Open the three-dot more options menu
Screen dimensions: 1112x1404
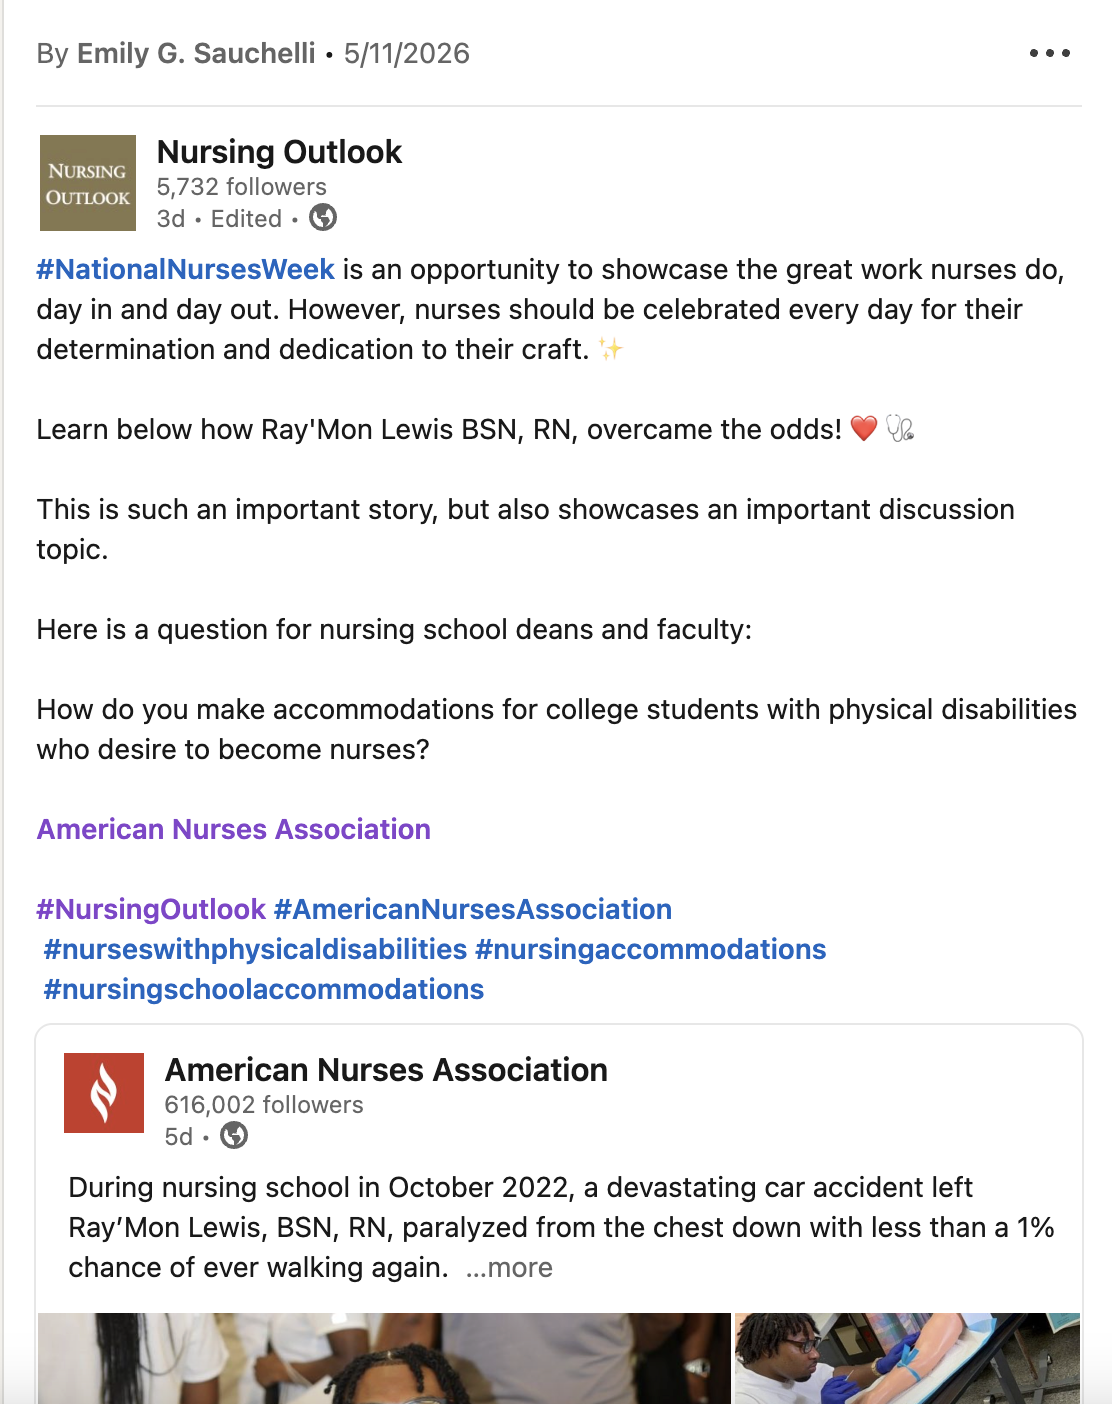[x=1049, y=53]
